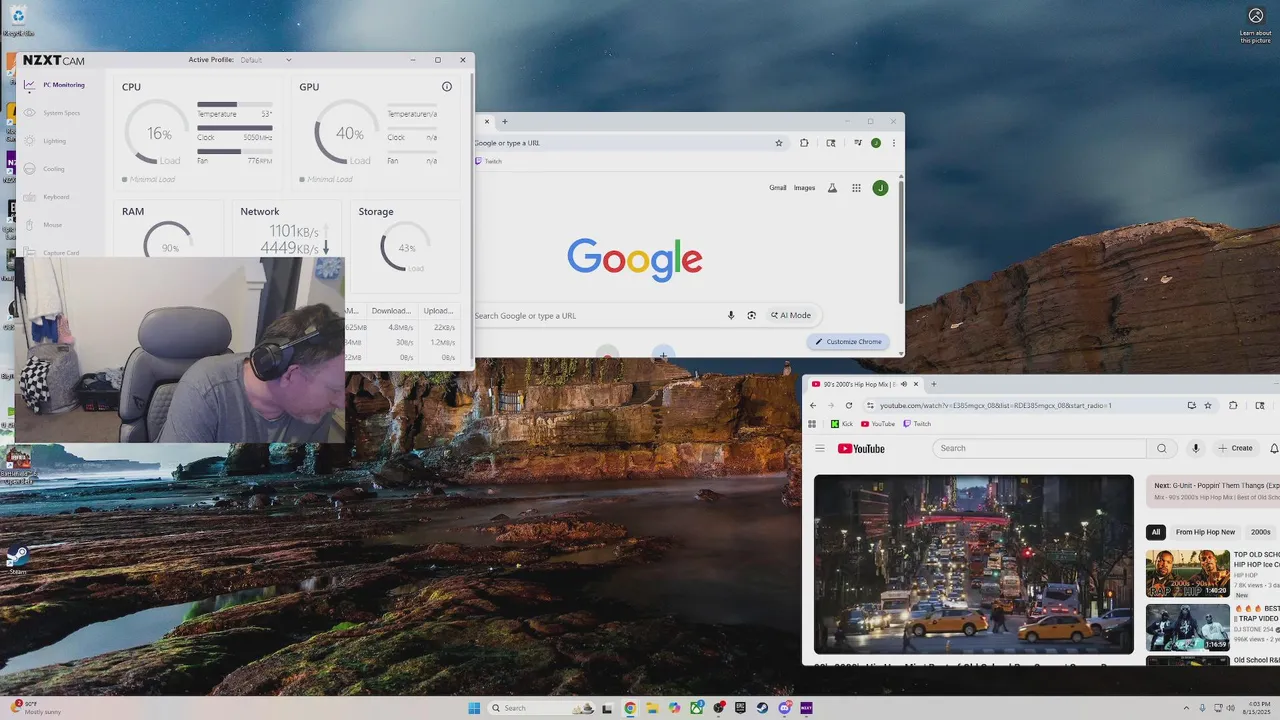The width and height of the screenshot is (1280, 720).
Task: Click Customize Chrome button
Action: tap(848, 342)
